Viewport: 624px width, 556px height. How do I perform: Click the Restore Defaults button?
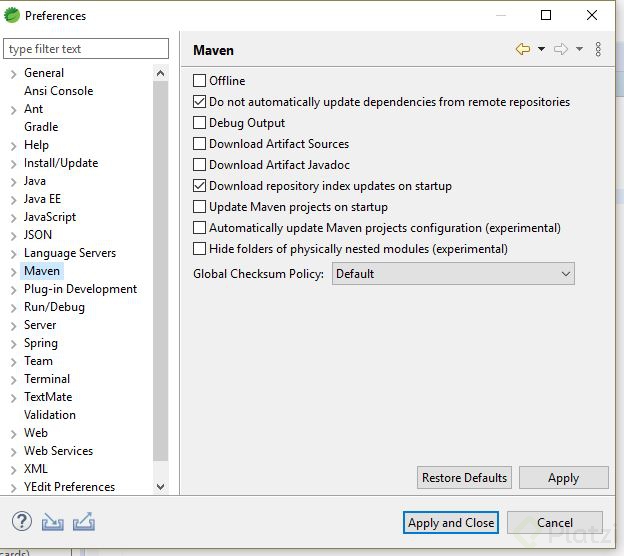pos(464,477)
